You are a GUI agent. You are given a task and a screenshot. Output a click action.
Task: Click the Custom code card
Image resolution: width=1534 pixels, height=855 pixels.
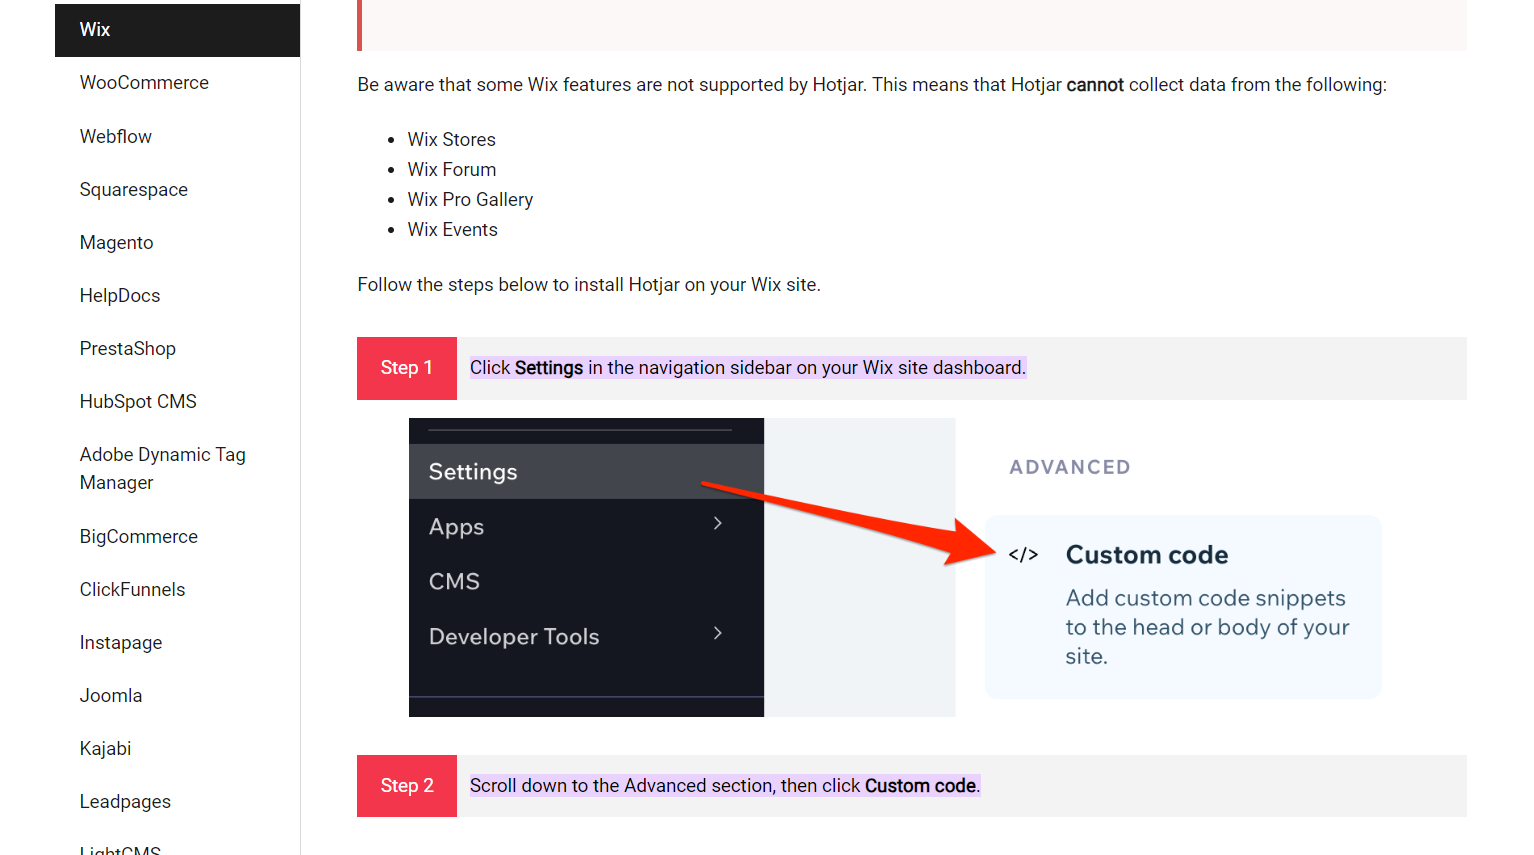(1182, 606)
